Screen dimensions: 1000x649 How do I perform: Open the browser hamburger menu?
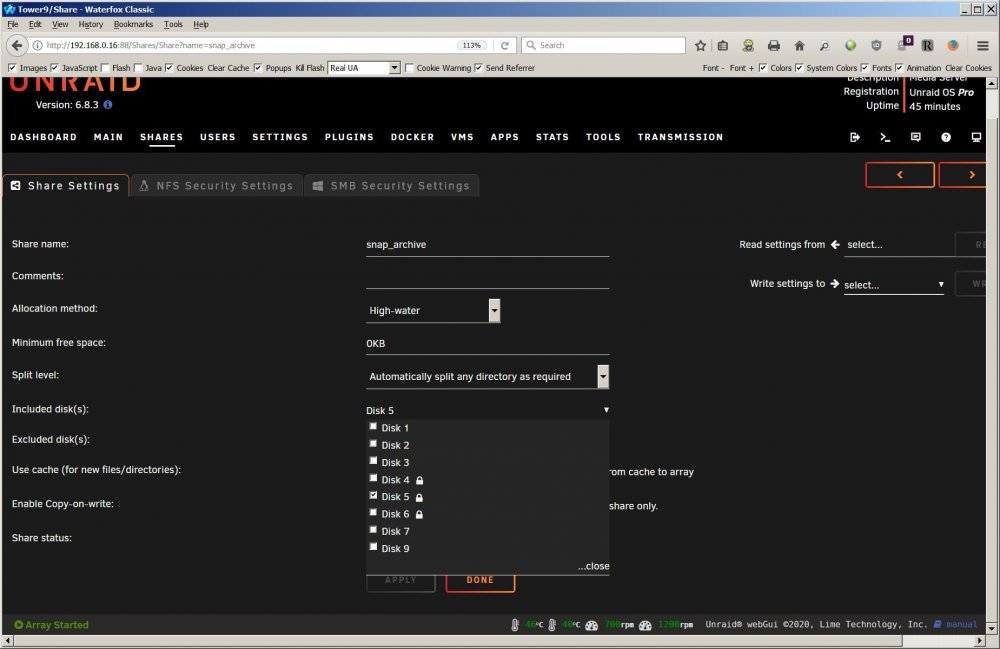tap(983, 45)
